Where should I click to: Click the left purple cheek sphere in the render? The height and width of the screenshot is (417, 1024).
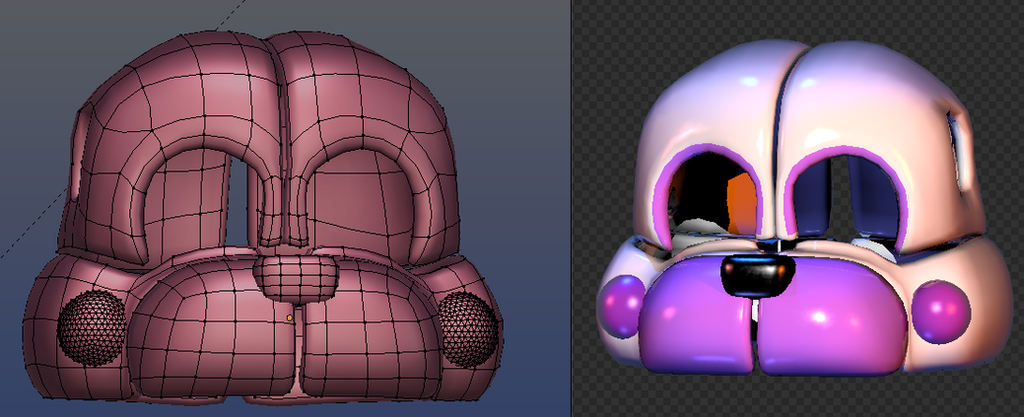tap(624, 306)
